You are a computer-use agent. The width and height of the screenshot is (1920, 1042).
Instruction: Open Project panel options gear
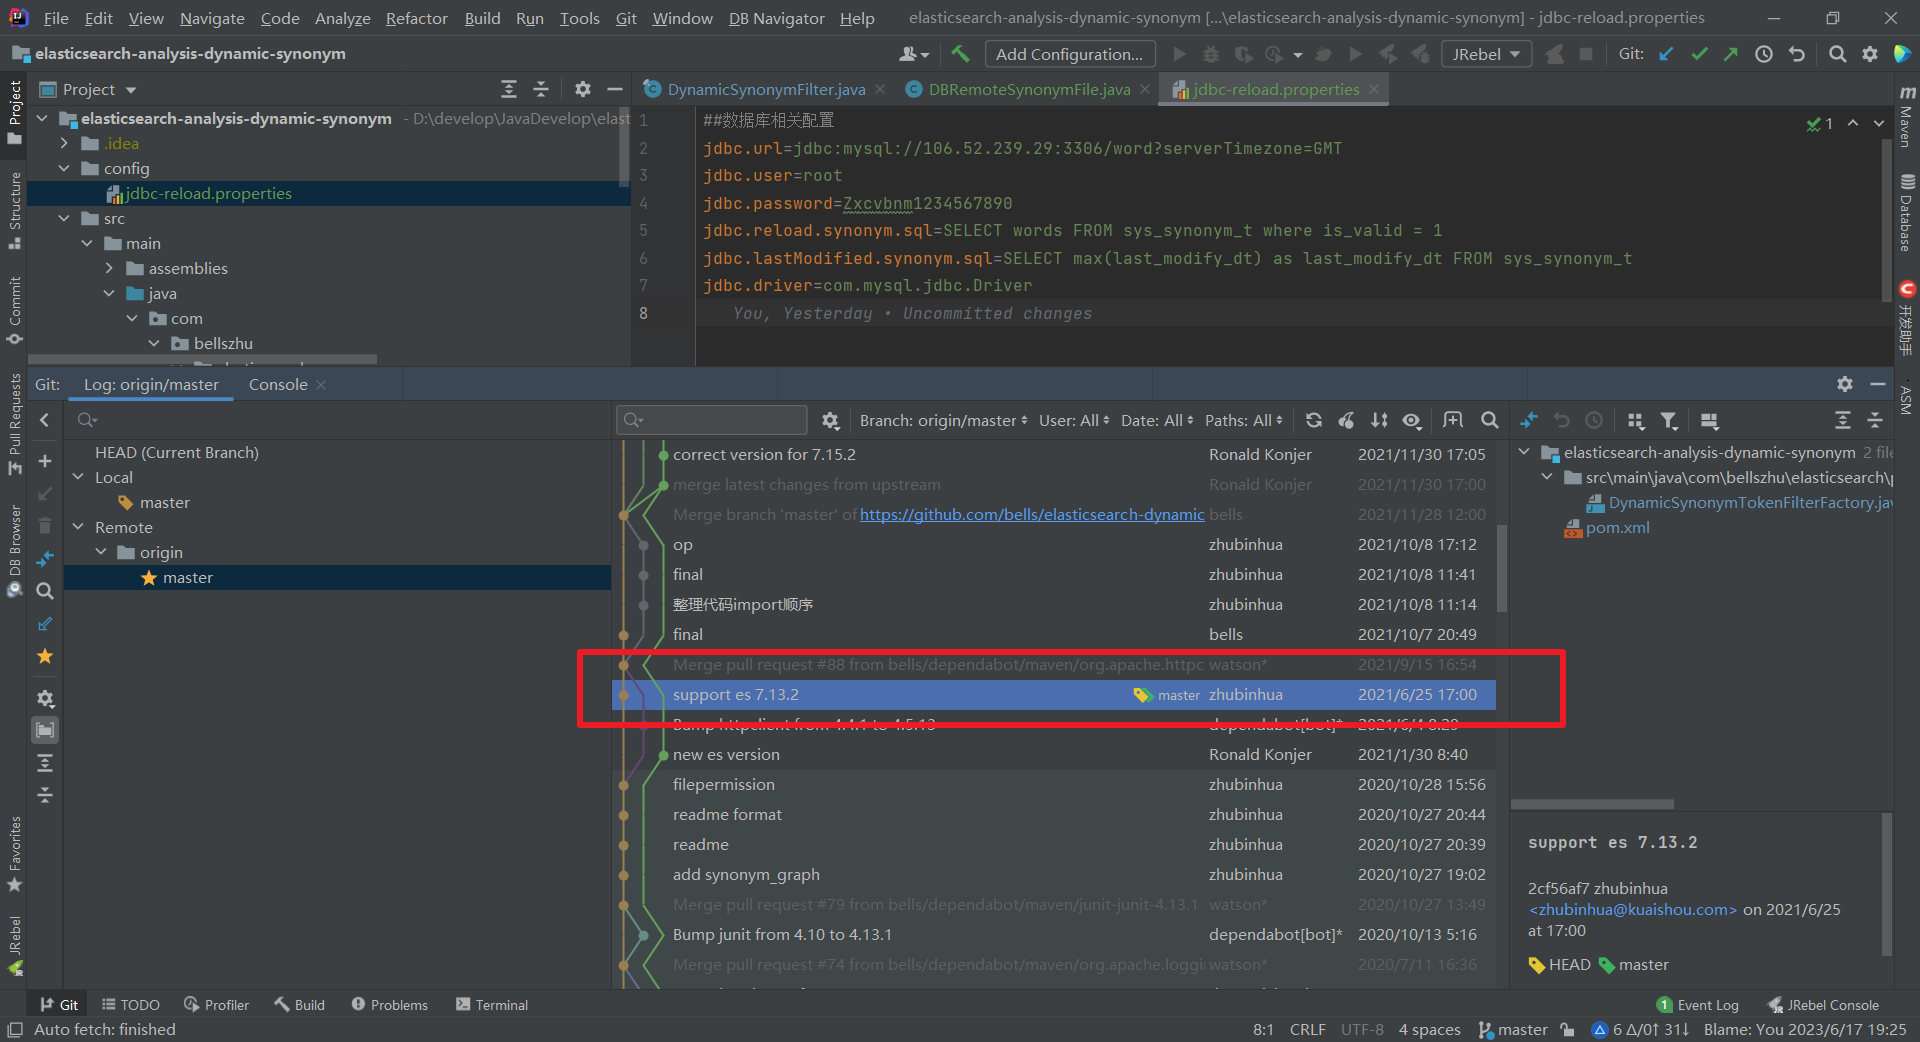(x=583, y=89)
